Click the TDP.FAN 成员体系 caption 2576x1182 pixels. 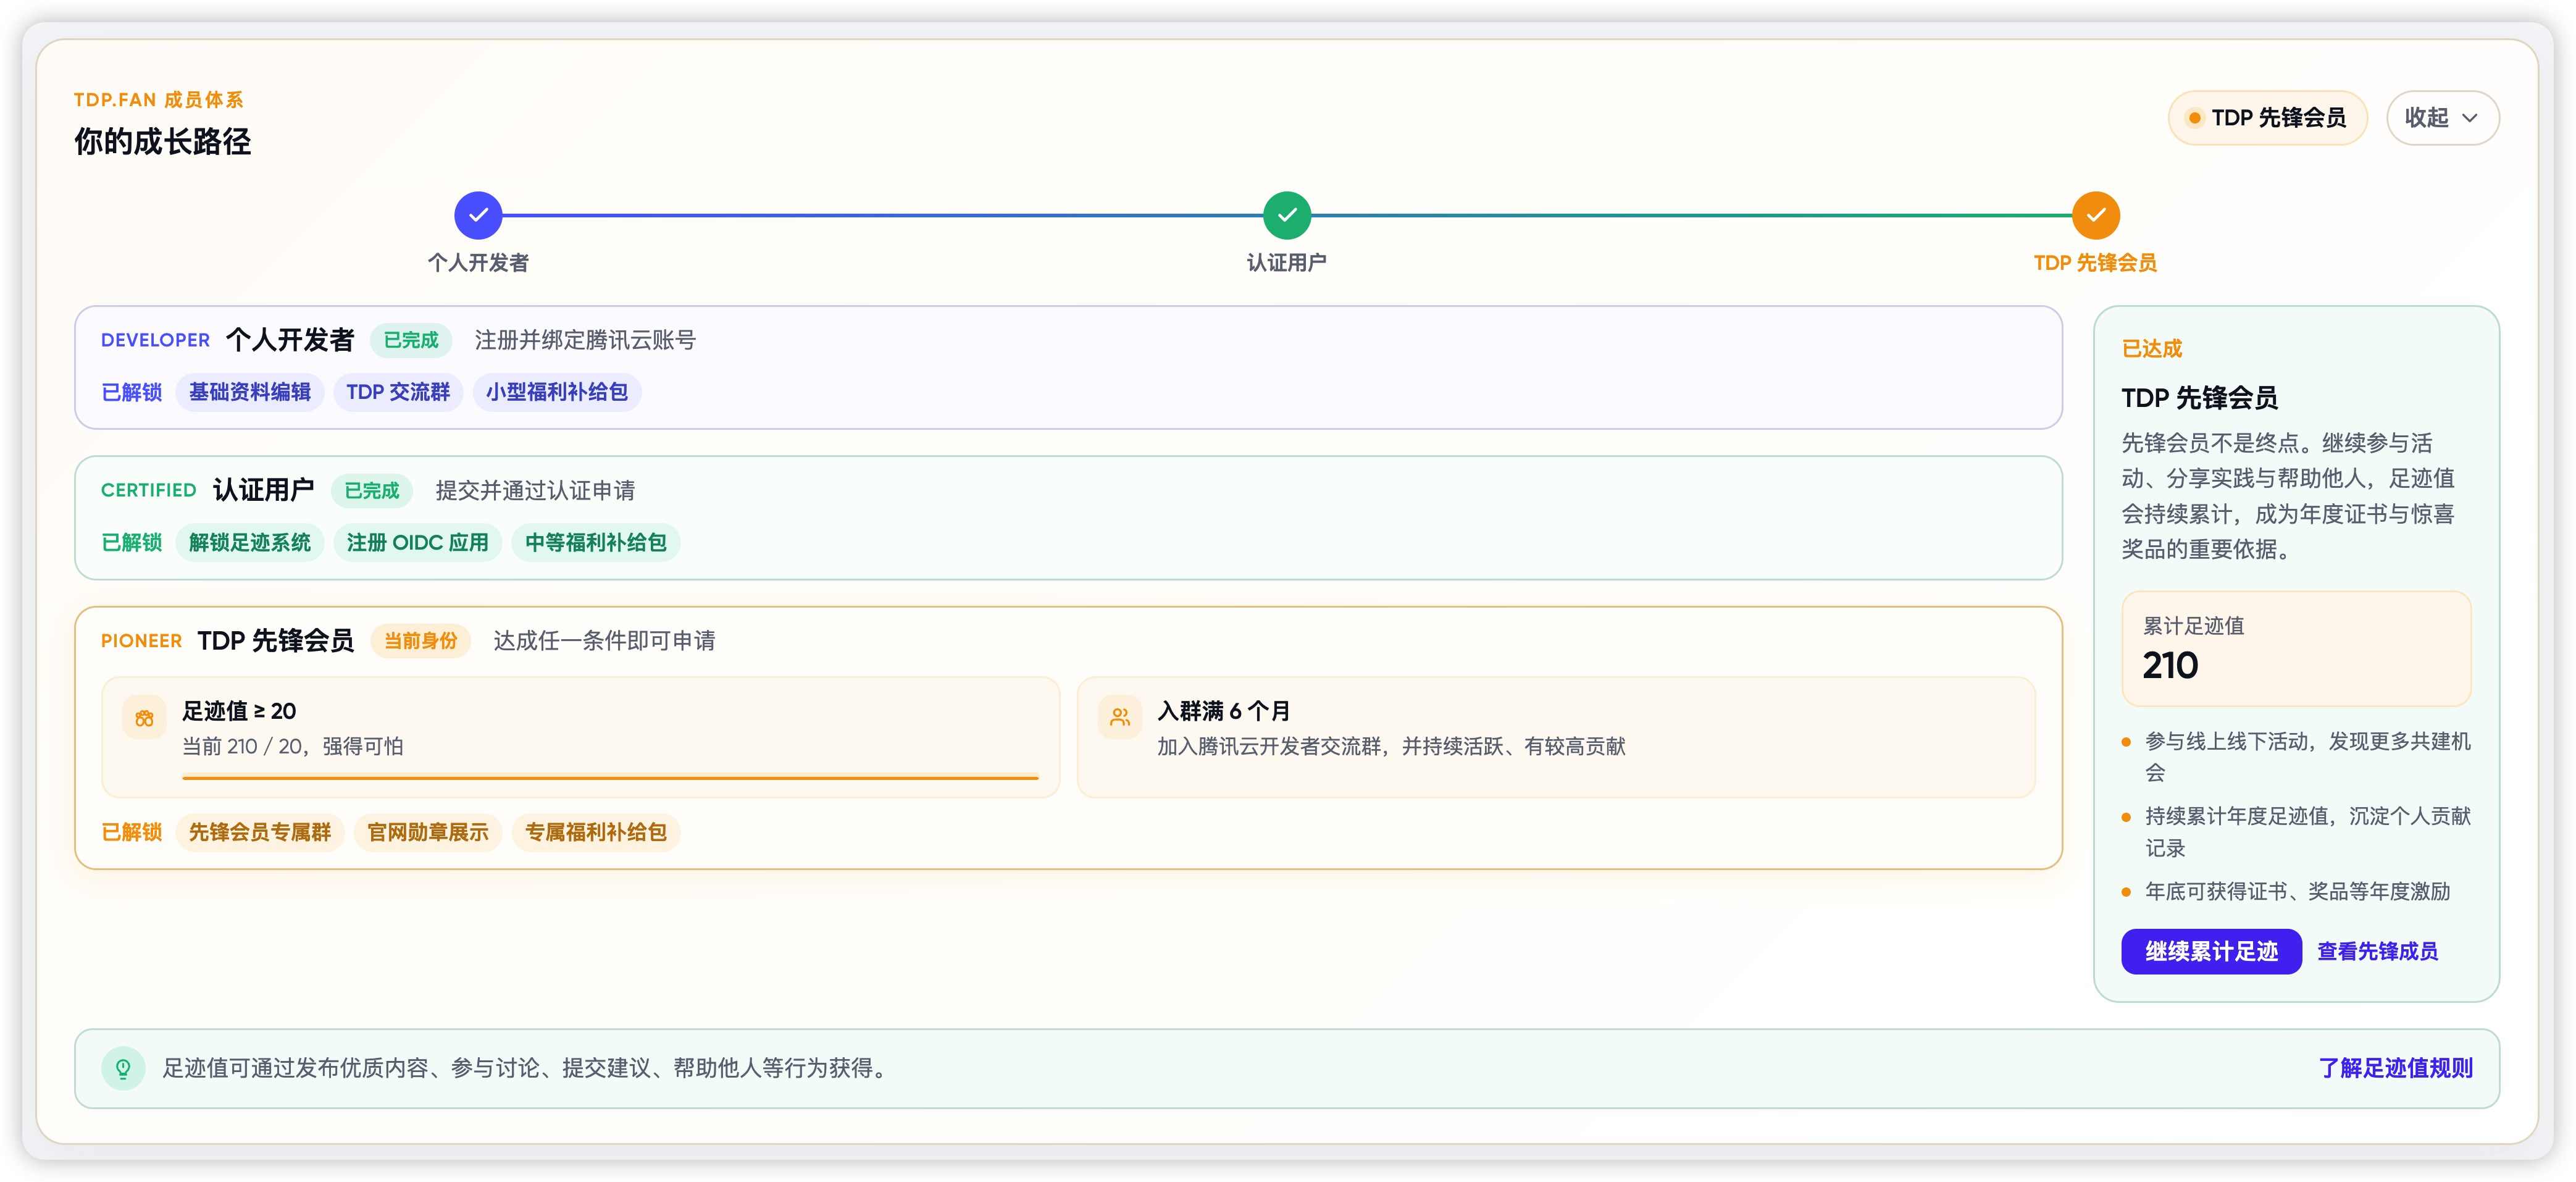coord(159,99)
